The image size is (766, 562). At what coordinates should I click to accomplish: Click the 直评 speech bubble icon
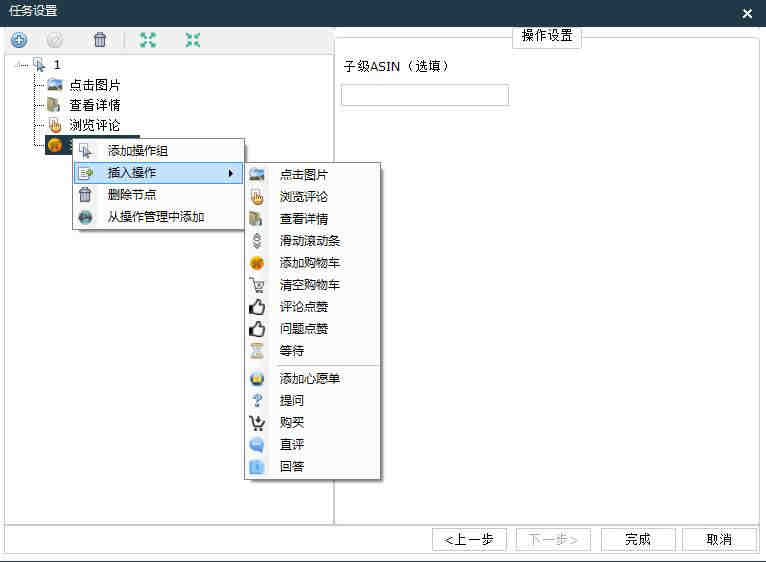click(257, 445)
